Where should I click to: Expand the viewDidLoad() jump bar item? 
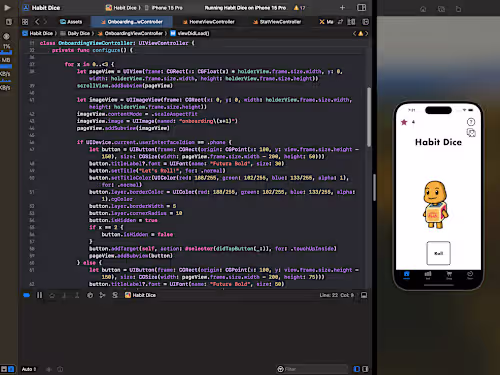coord(190,33)
